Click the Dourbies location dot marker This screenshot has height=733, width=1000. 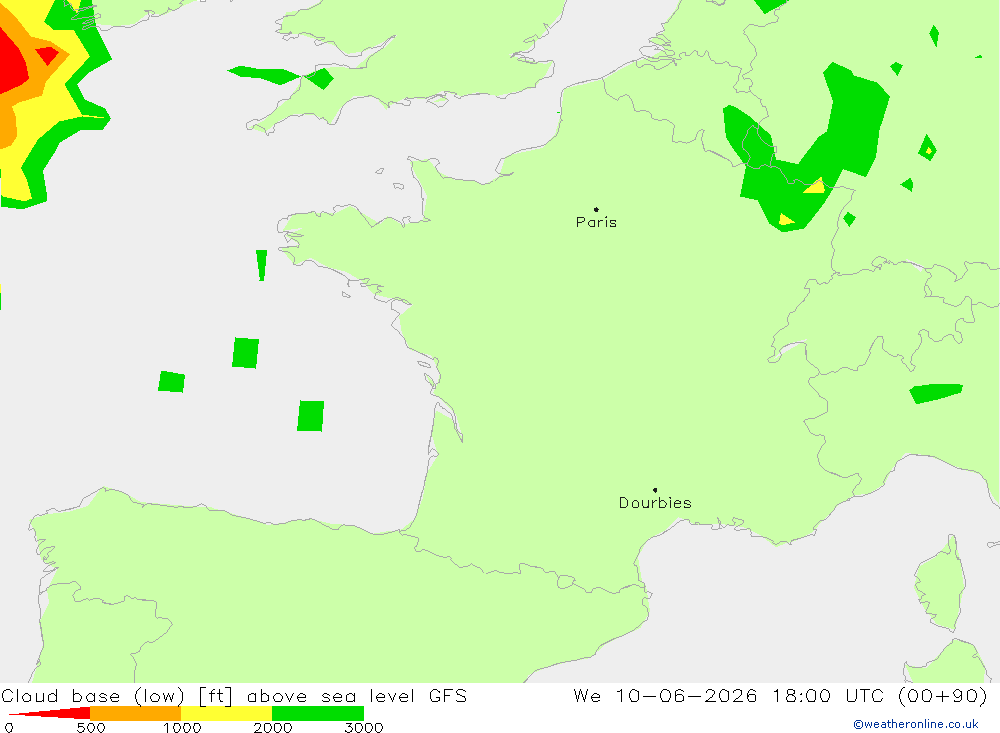[655, 490]
